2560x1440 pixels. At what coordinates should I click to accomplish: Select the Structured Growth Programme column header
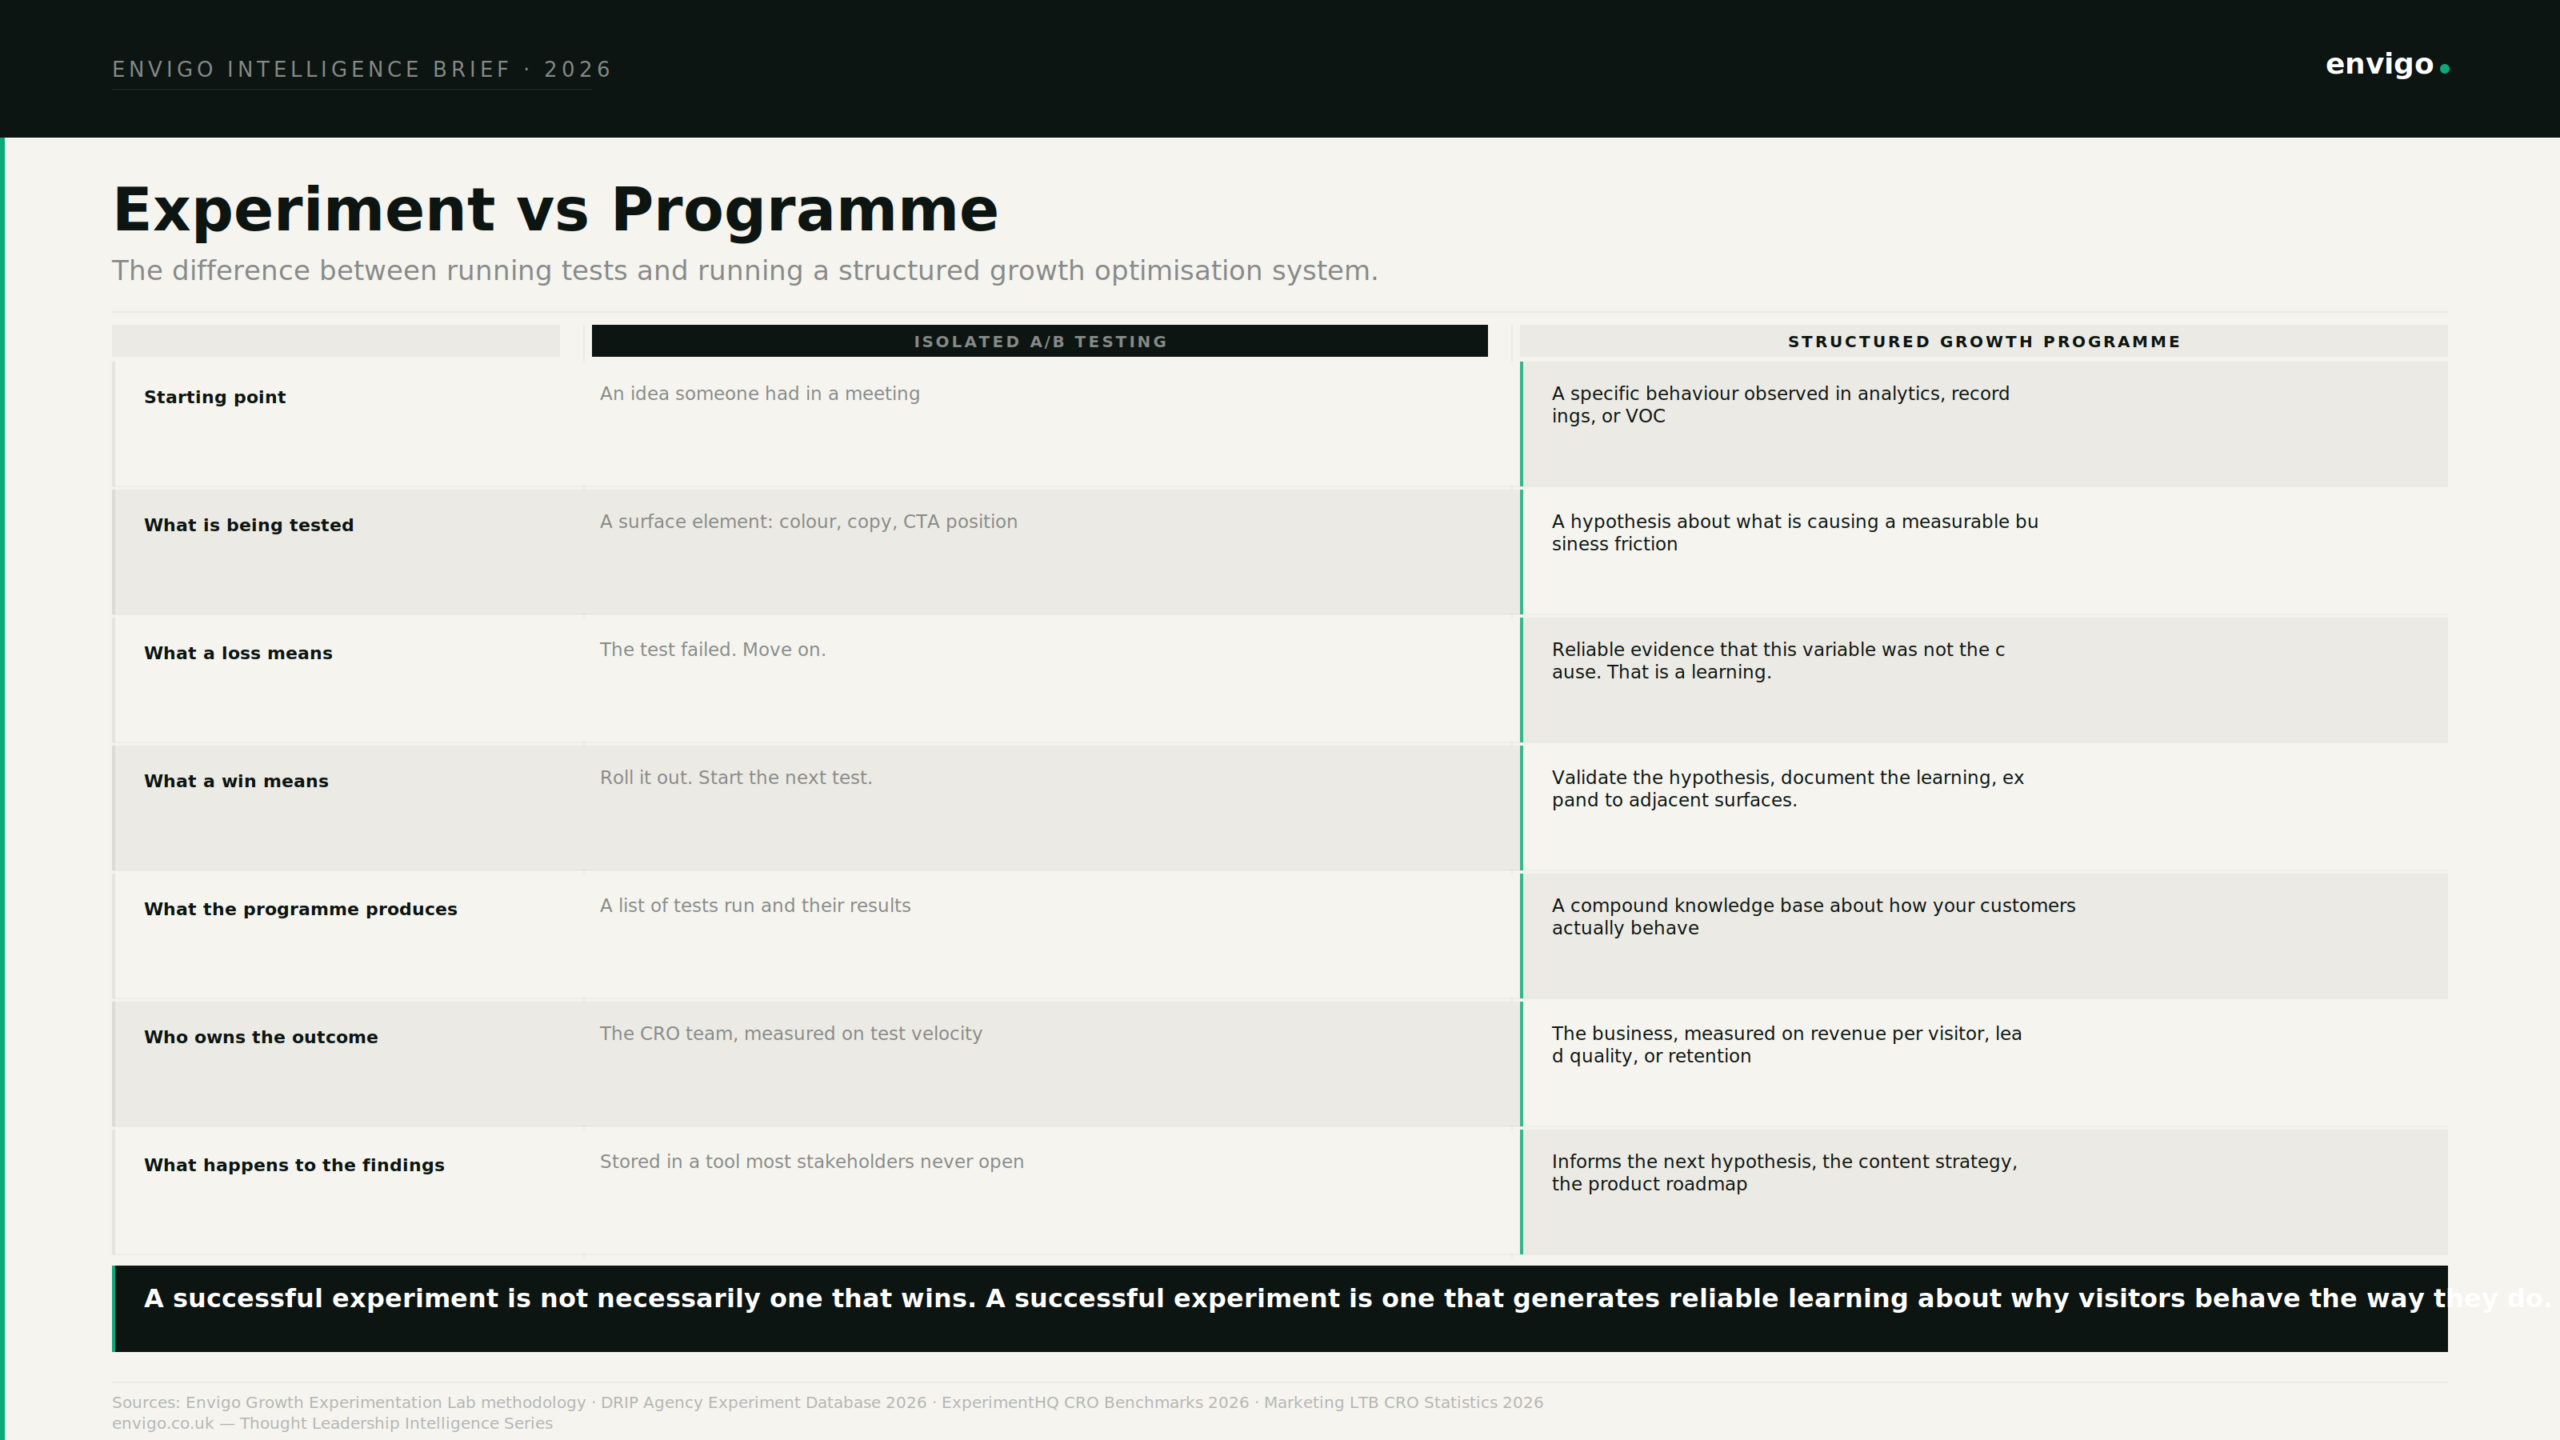(x=1984, y=341)
